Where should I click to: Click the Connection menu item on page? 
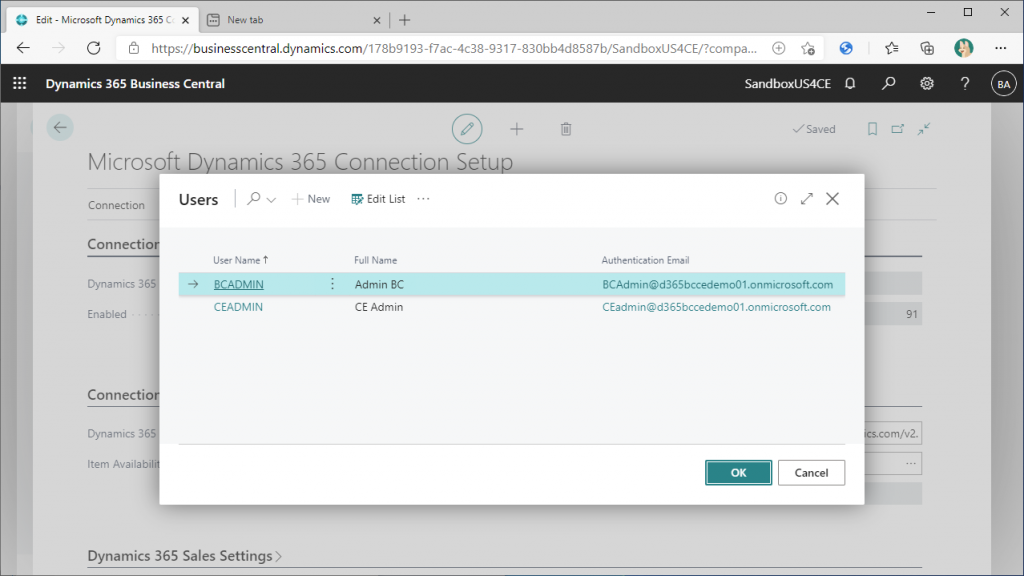coord(116,205)
